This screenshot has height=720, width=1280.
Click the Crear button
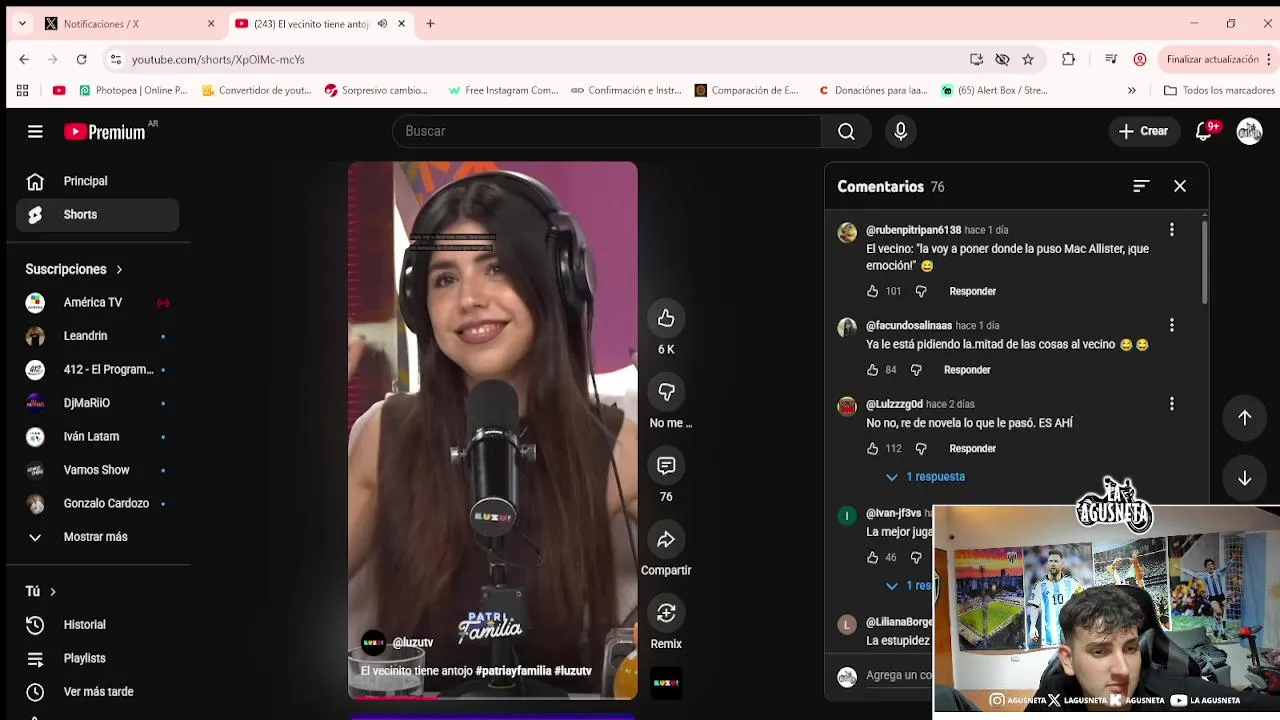coord(1143,131)
